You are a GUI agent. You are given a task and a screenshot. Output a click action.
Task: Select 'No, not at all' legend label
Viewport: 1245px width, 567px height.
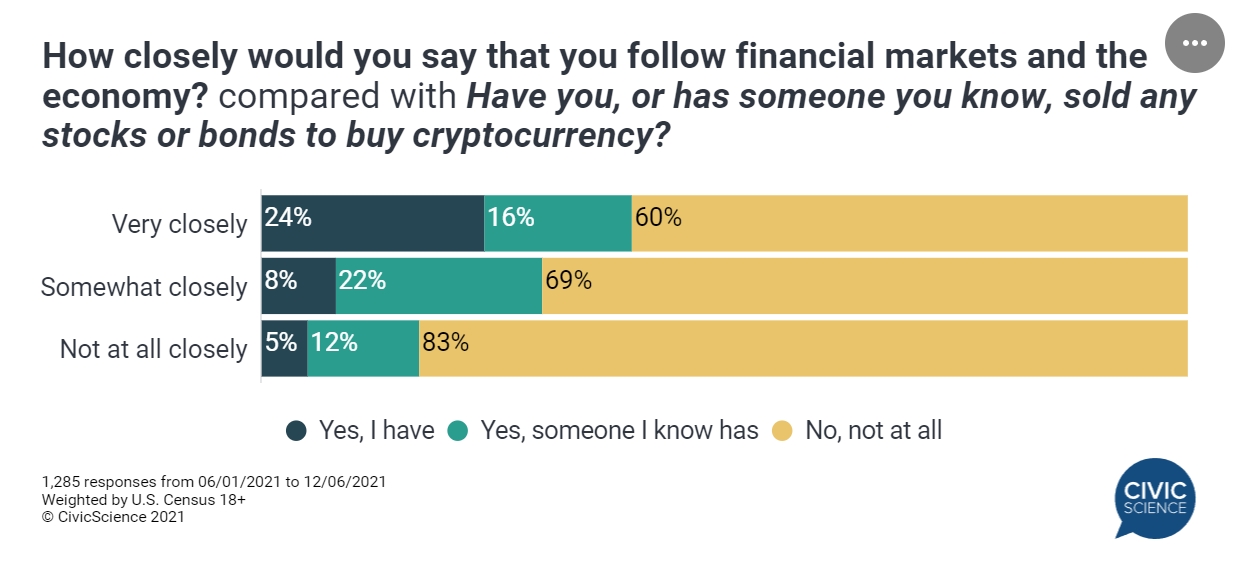click(x=873, y=431)
